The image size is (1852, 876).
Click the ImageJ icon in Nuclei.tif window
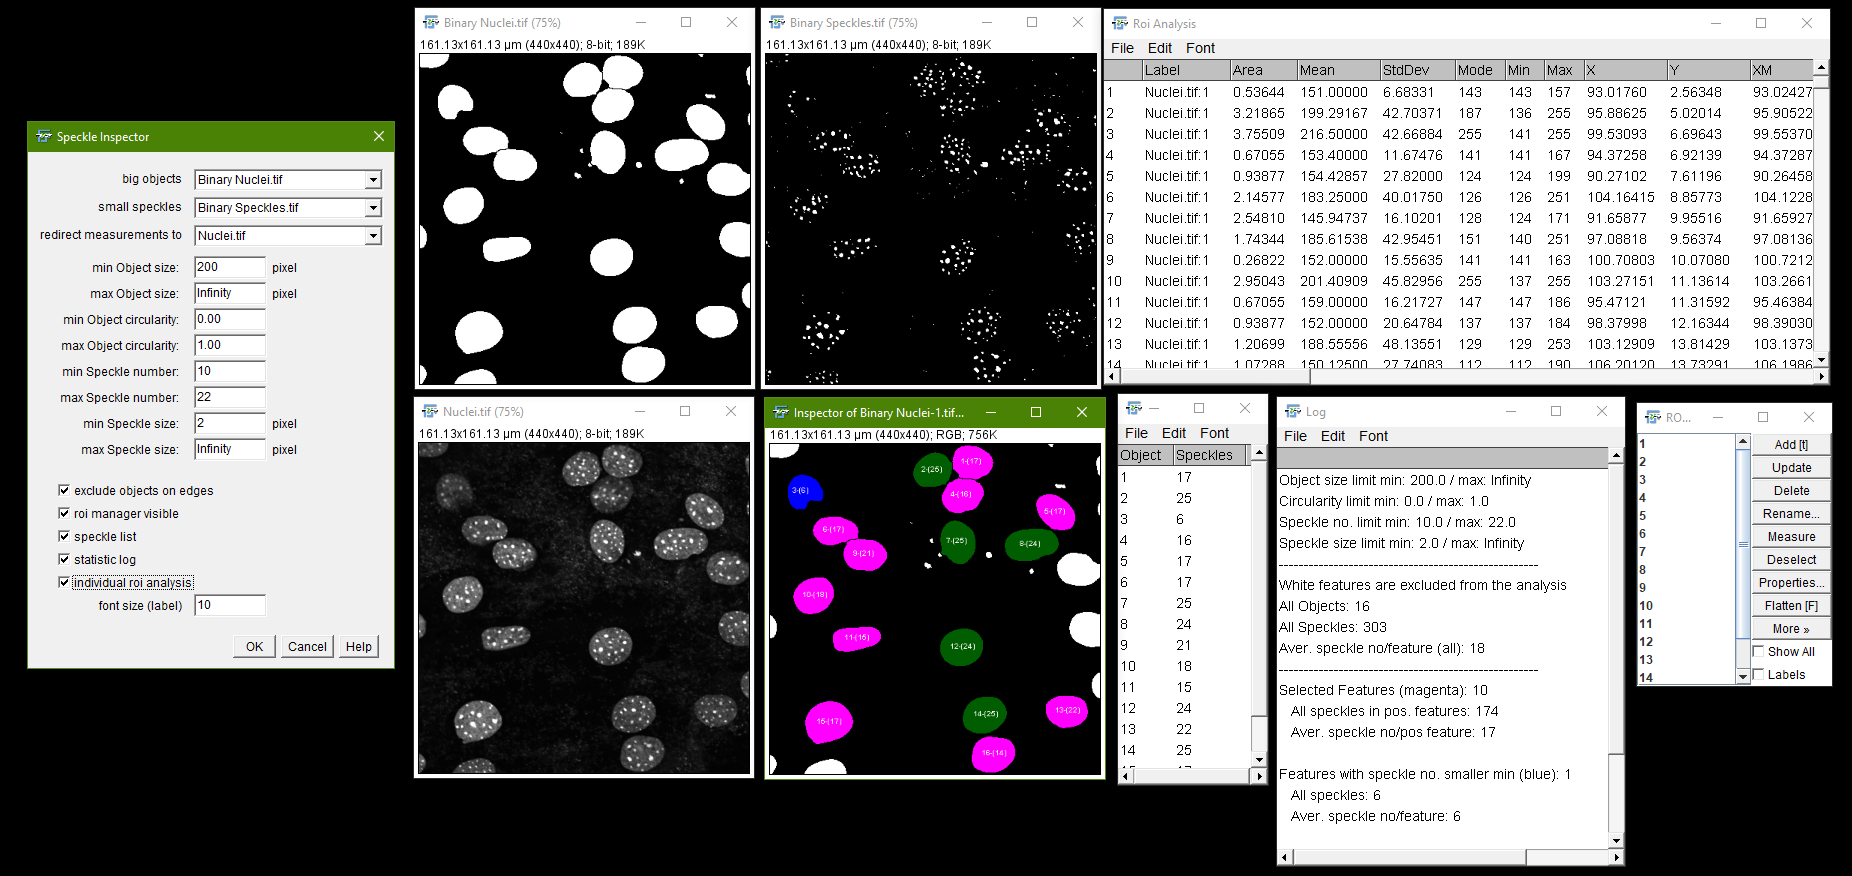(x=430, y=411)
